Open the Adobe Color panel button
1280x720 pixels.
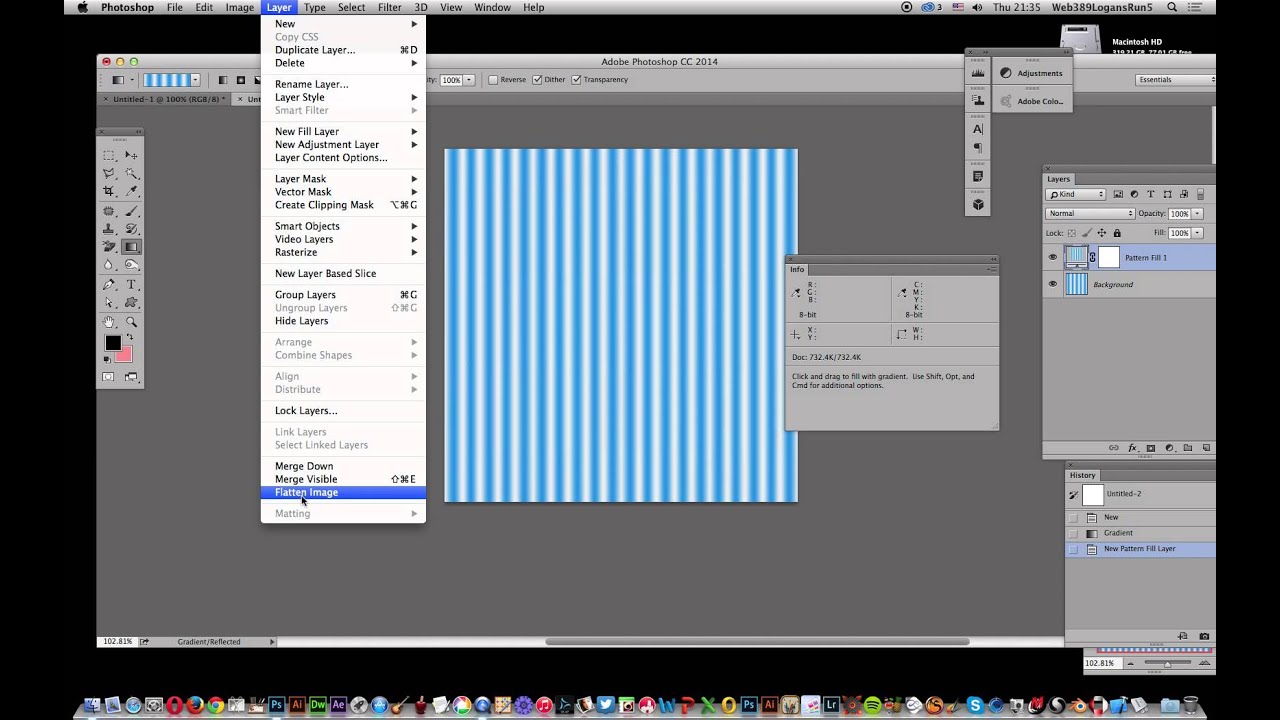1031,101
